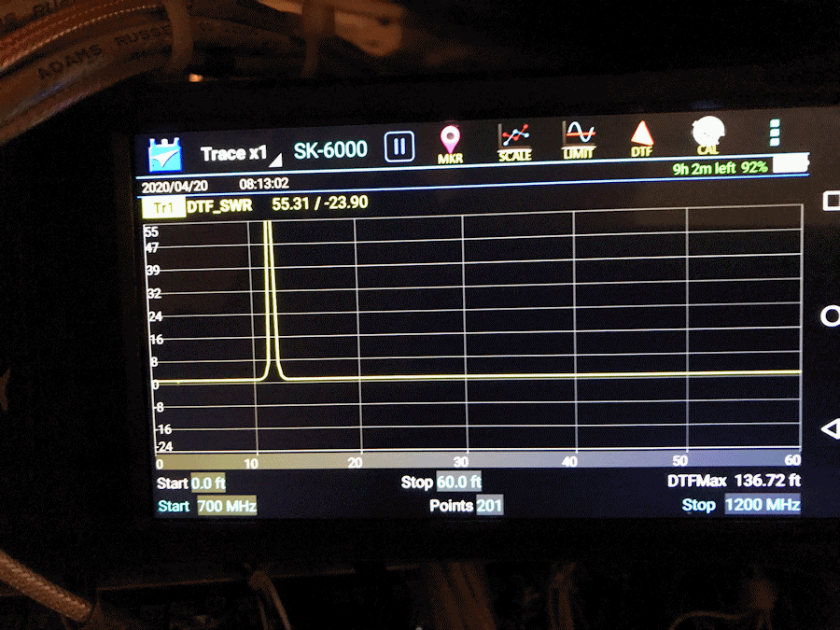Tap the Android back triangle button

829,429
